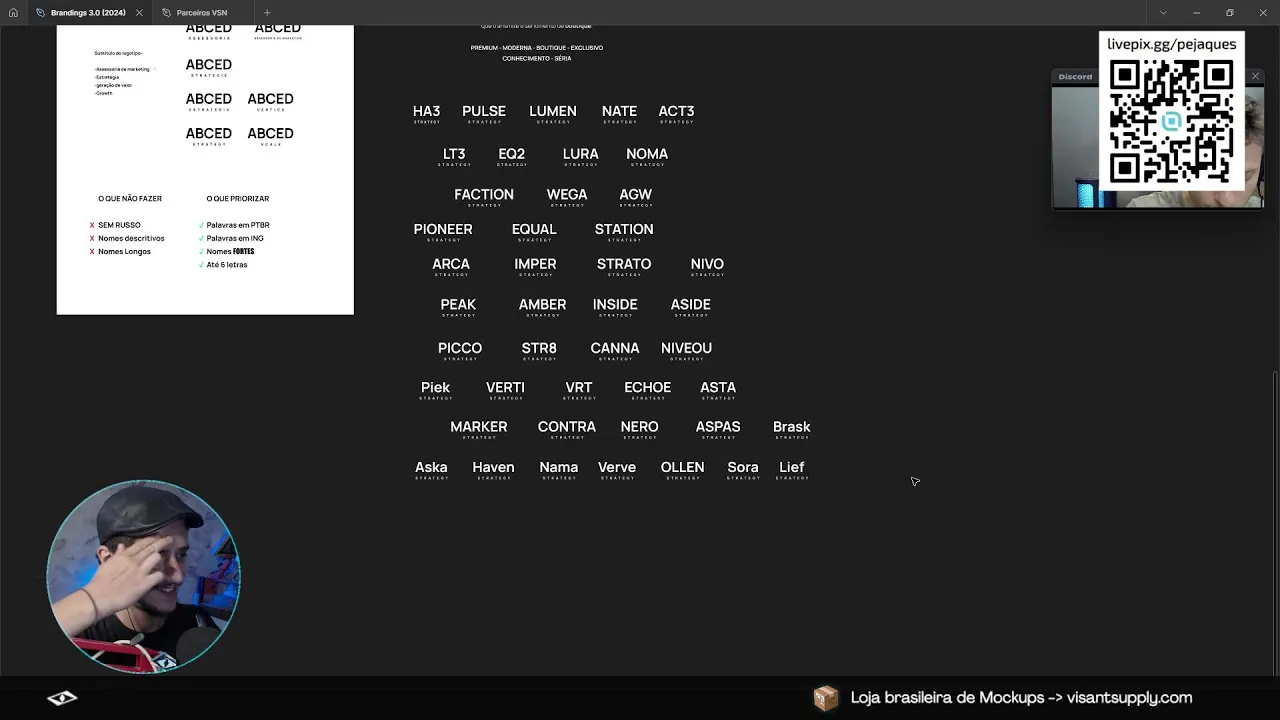Select the EQ2 name text
The height and width of the screenshot is (720, 1280).
coord(511,154)
